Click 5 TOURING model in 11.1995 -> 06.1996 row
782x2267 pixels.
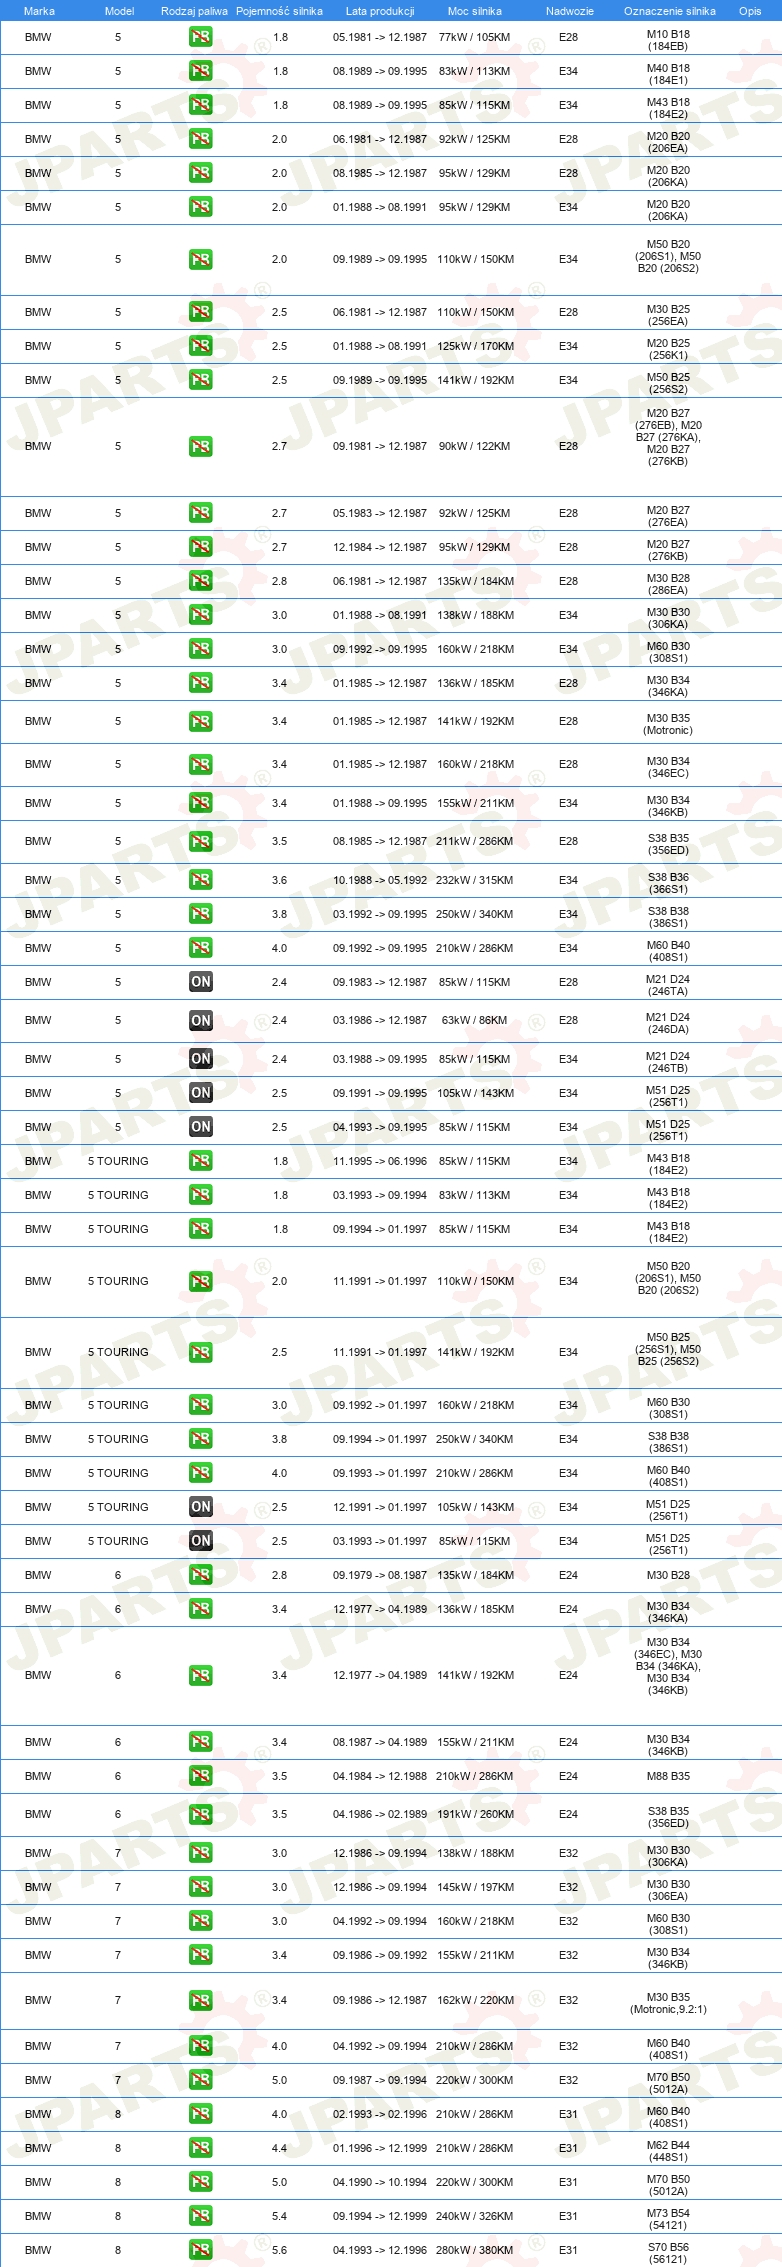tap(118, 1161)
